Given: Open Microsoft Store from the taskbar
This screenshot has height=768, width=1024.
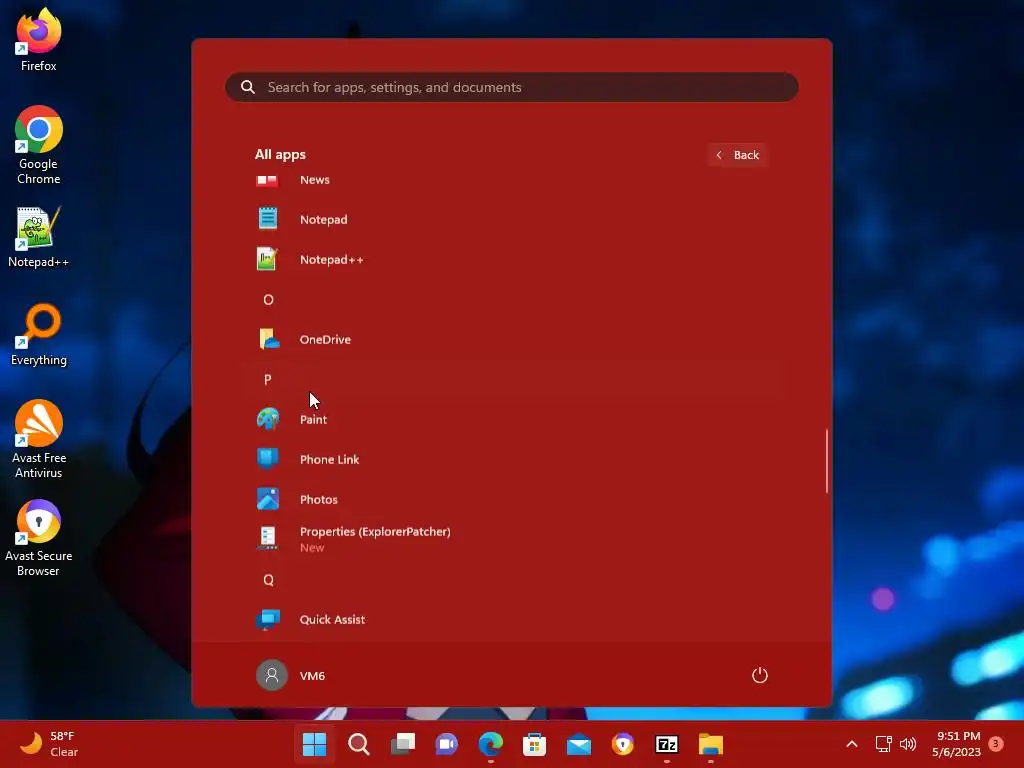Looking at the screenshot, I should (534, 744).
